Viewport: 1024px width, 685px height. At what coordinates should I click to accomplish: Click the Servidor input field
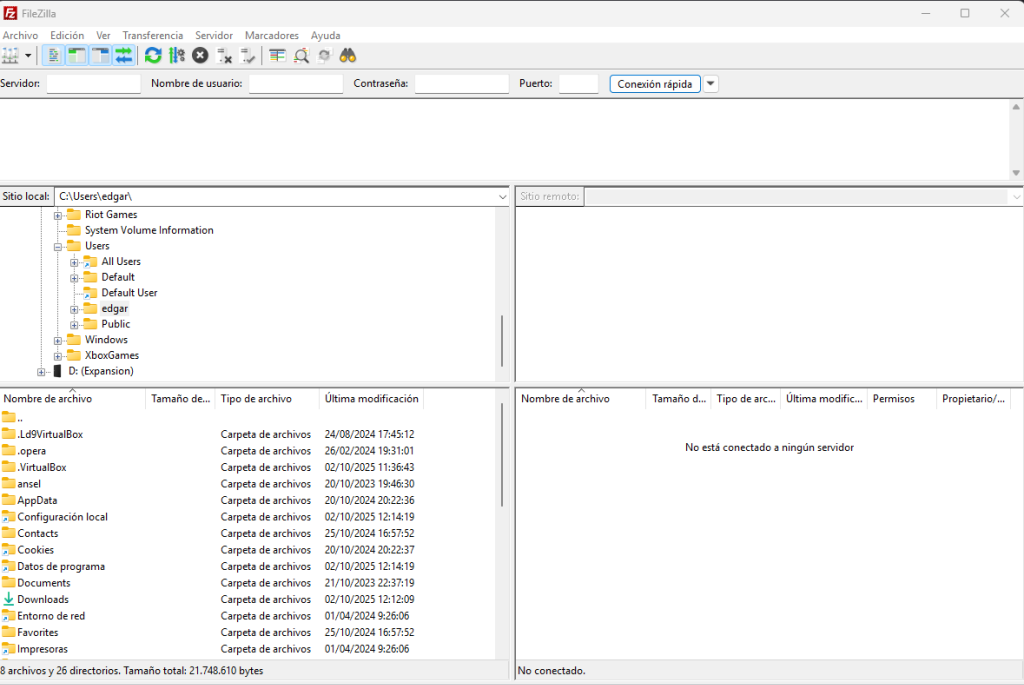tap(93, 84)
